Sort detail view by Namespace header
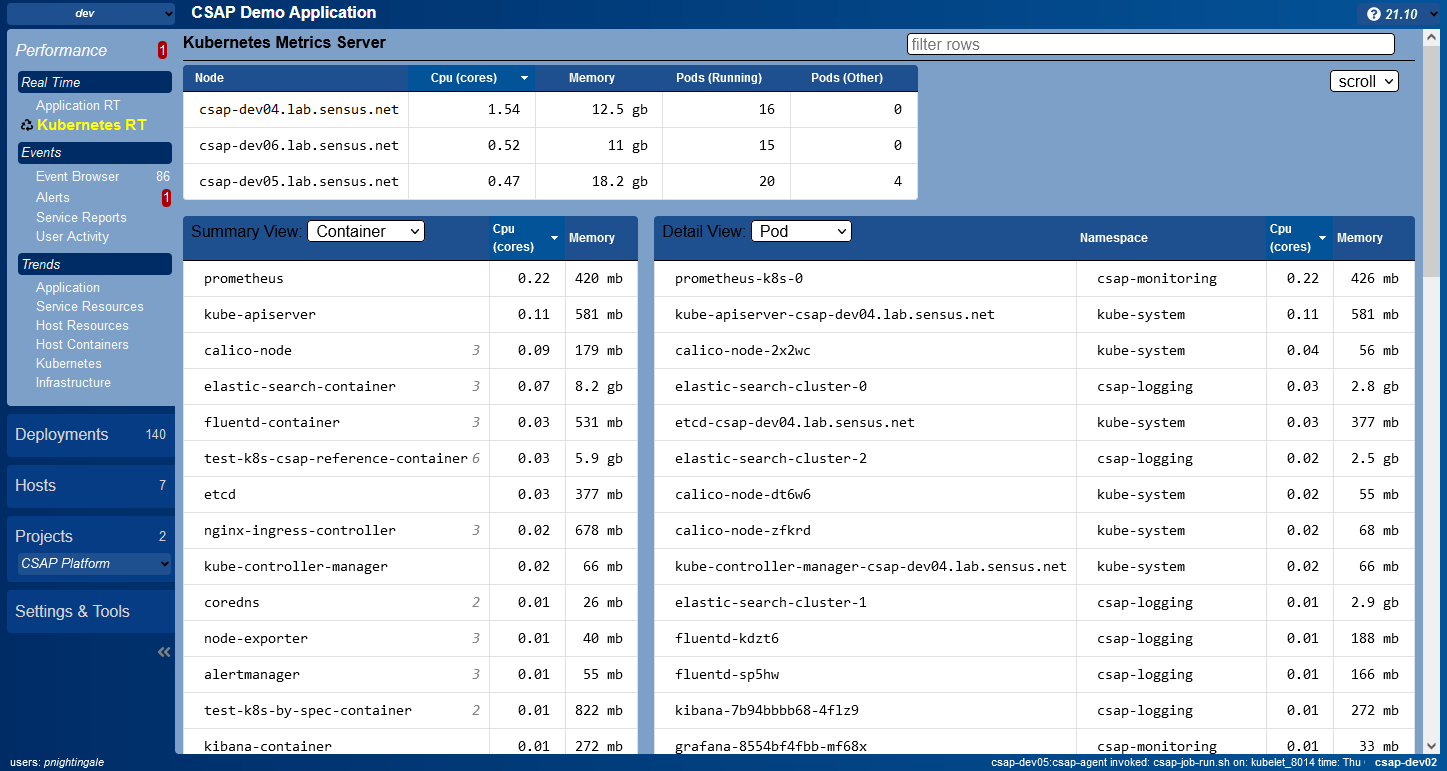This screenshot has width=1447, height=771. point(1171,238)
